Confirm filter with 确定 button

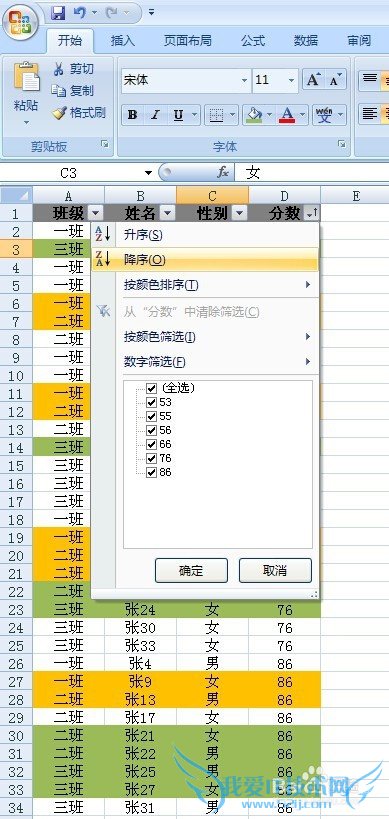point(191,570)
